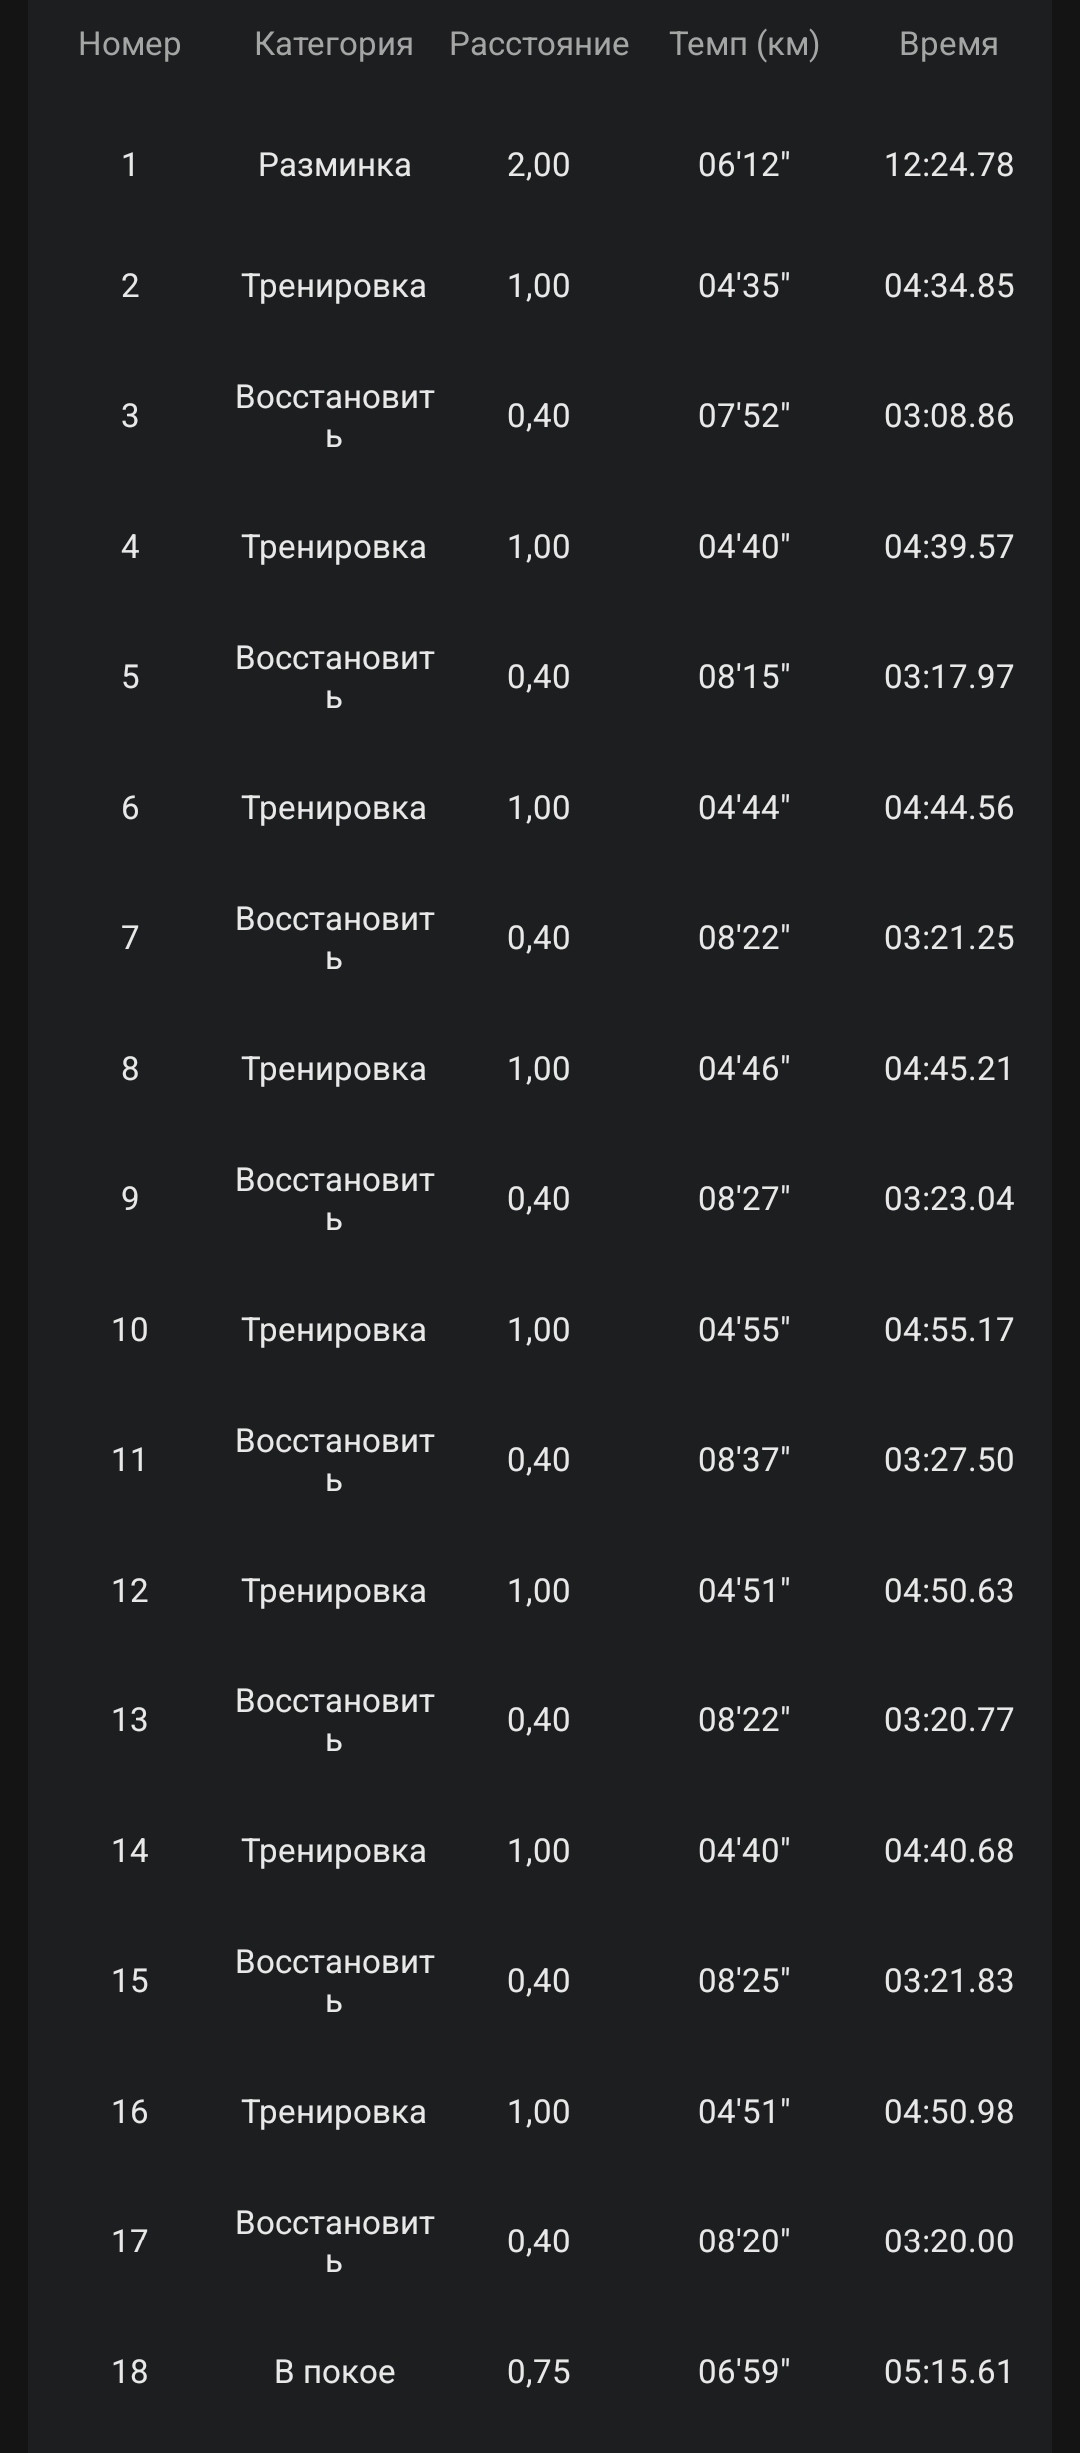Tap the Темп (км) column header
This screenshot has width=1080, height=2453.
744,44
